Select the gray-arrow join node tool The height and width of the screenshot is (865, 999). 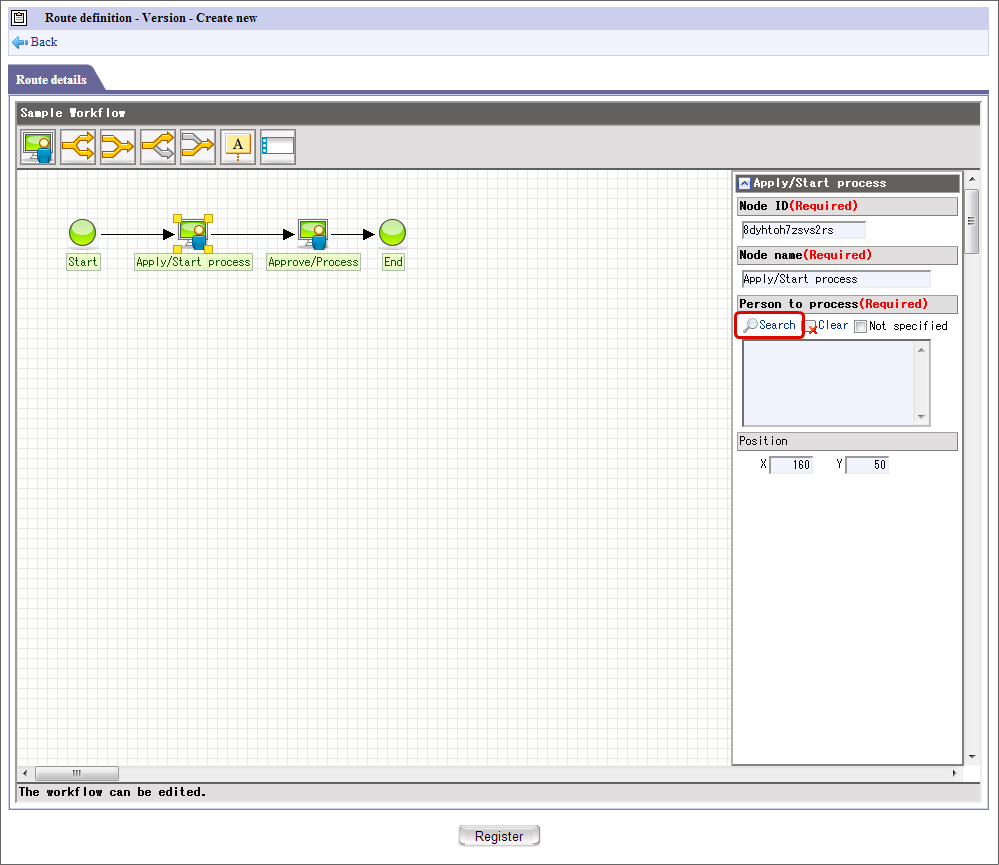pos(198,147)
